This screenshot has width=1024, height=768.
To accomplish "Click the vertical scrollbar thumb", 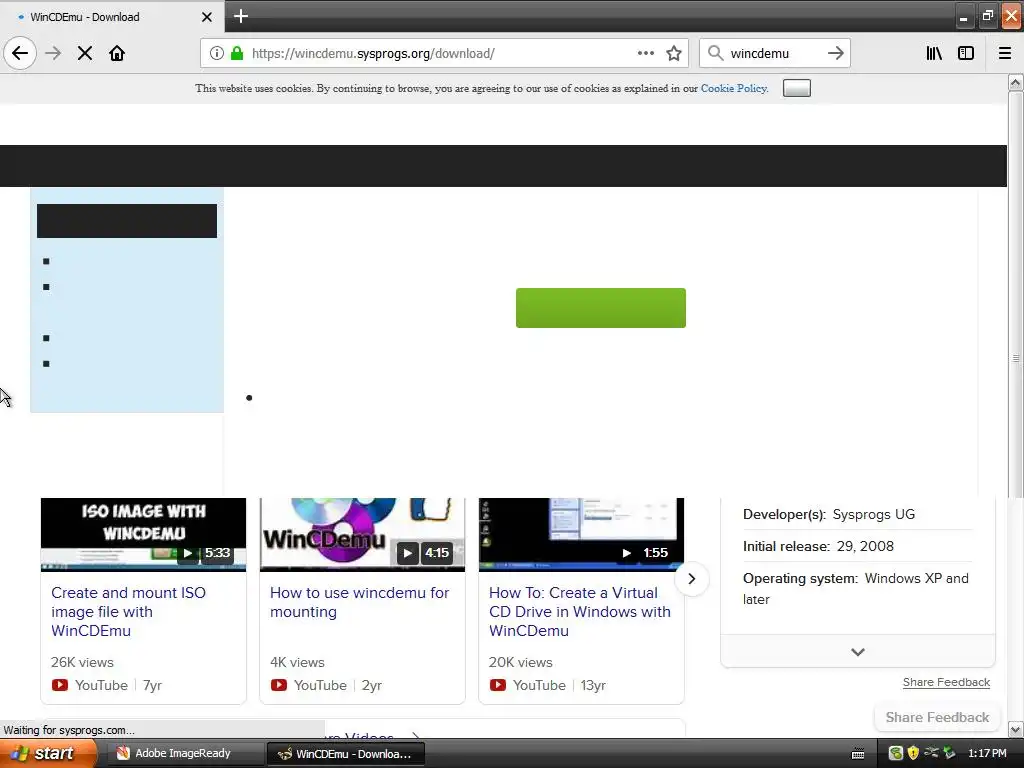I will [1015, 359].
